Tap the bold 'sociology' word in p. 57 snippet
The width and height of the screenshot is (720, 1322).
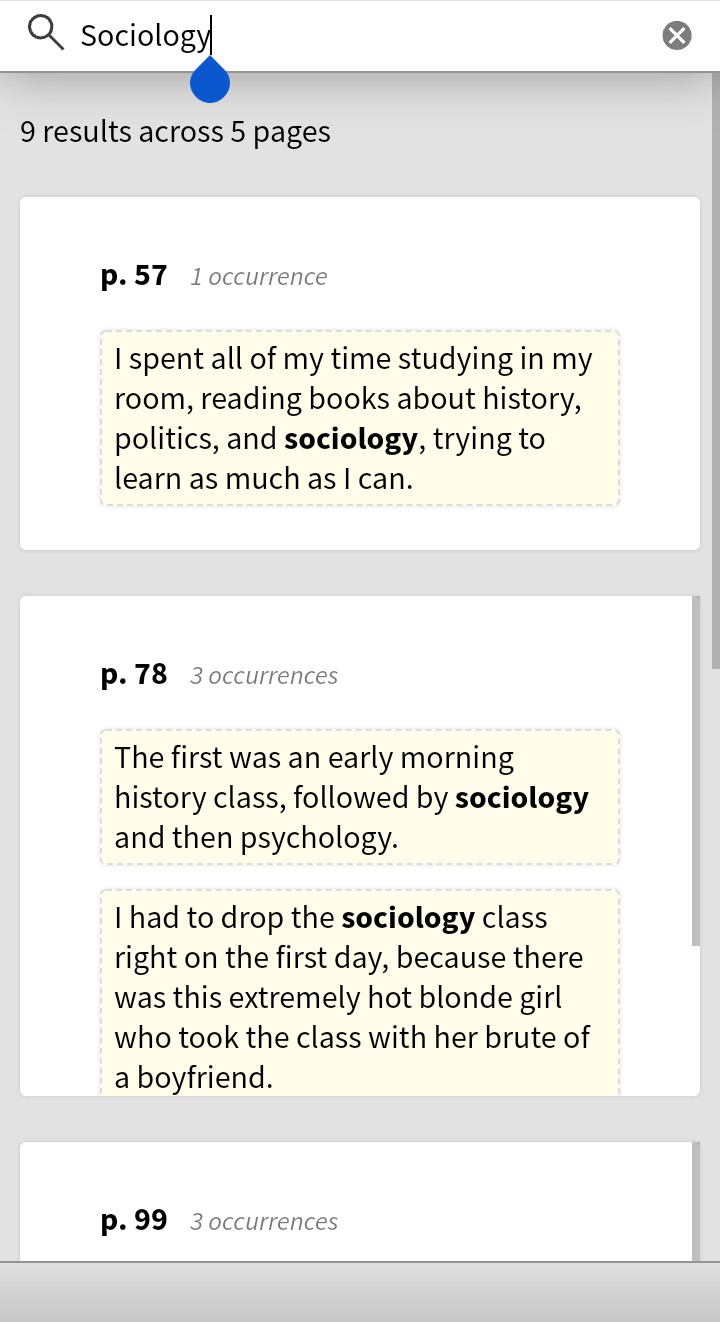tap(351, 439)
